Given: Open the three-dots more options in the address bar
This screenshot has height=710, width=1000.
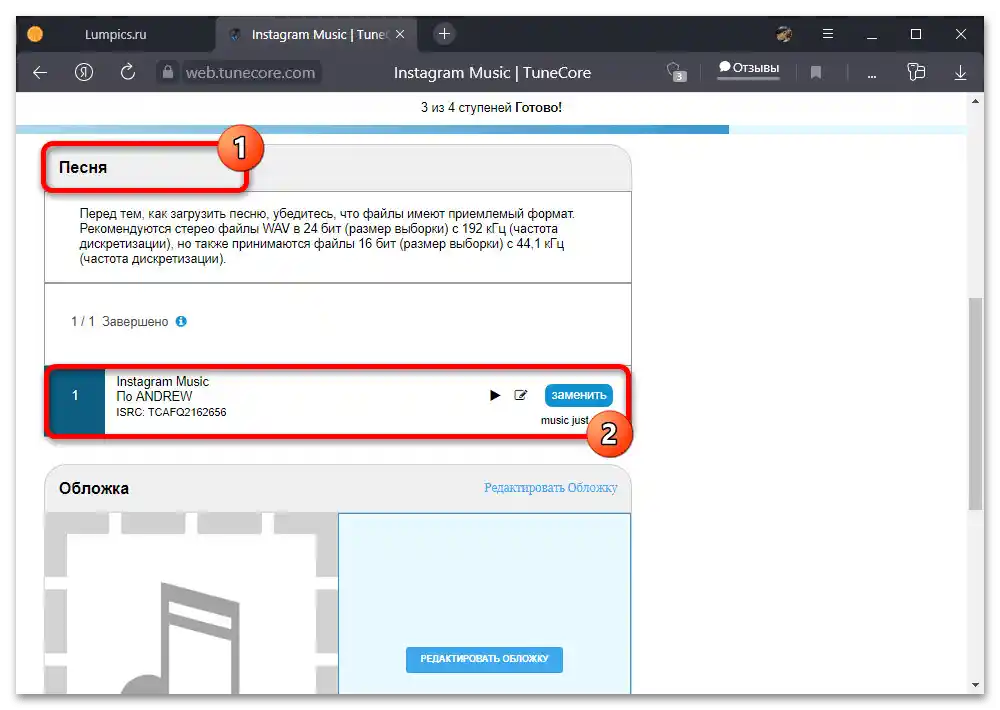Looking at the screenshot, I should (872, 75).
